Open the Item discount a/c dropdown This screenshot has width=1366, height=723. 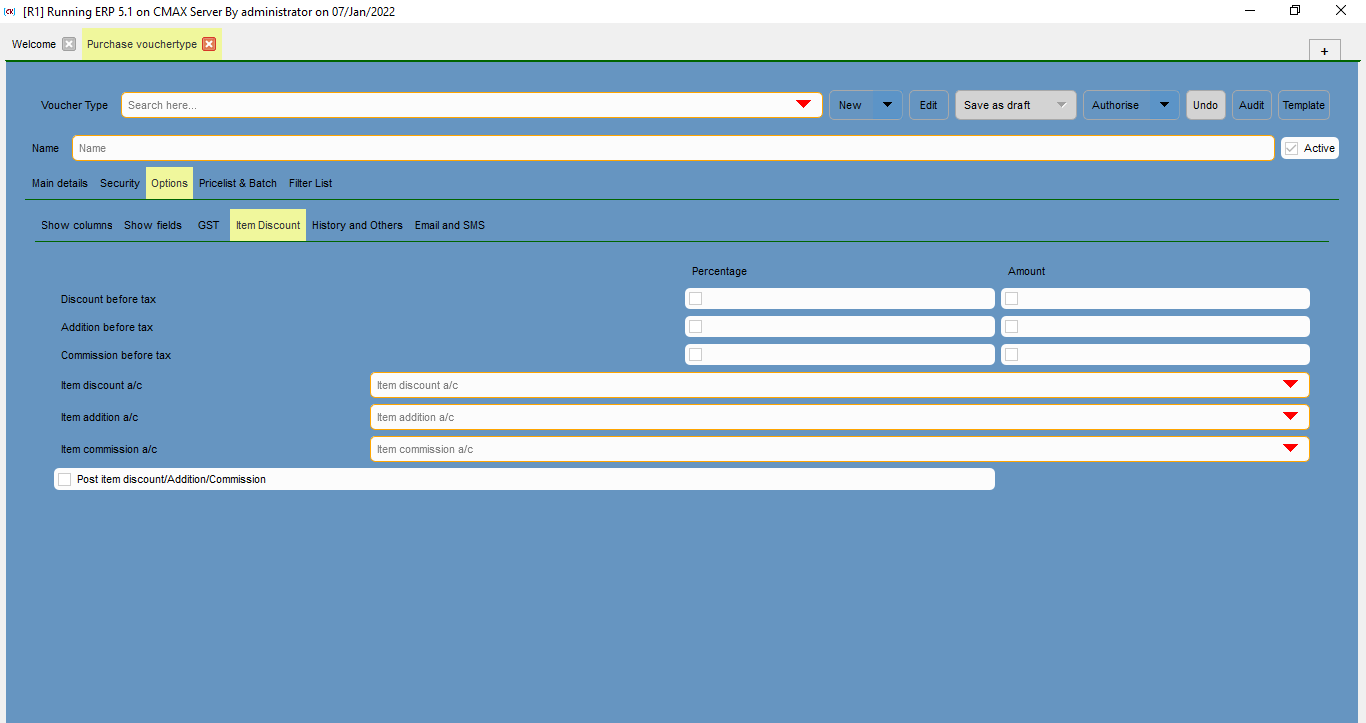click(x=1290, y=385)
